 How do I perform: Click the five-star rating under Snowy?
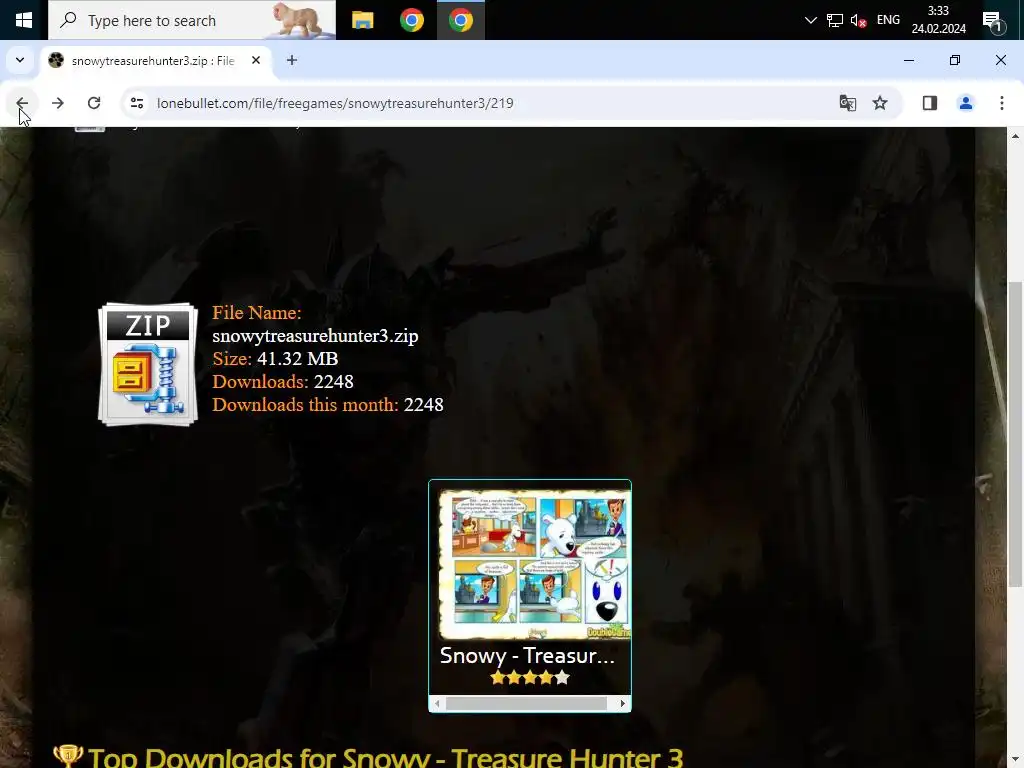pyautogui.click(x=530, y=678)
